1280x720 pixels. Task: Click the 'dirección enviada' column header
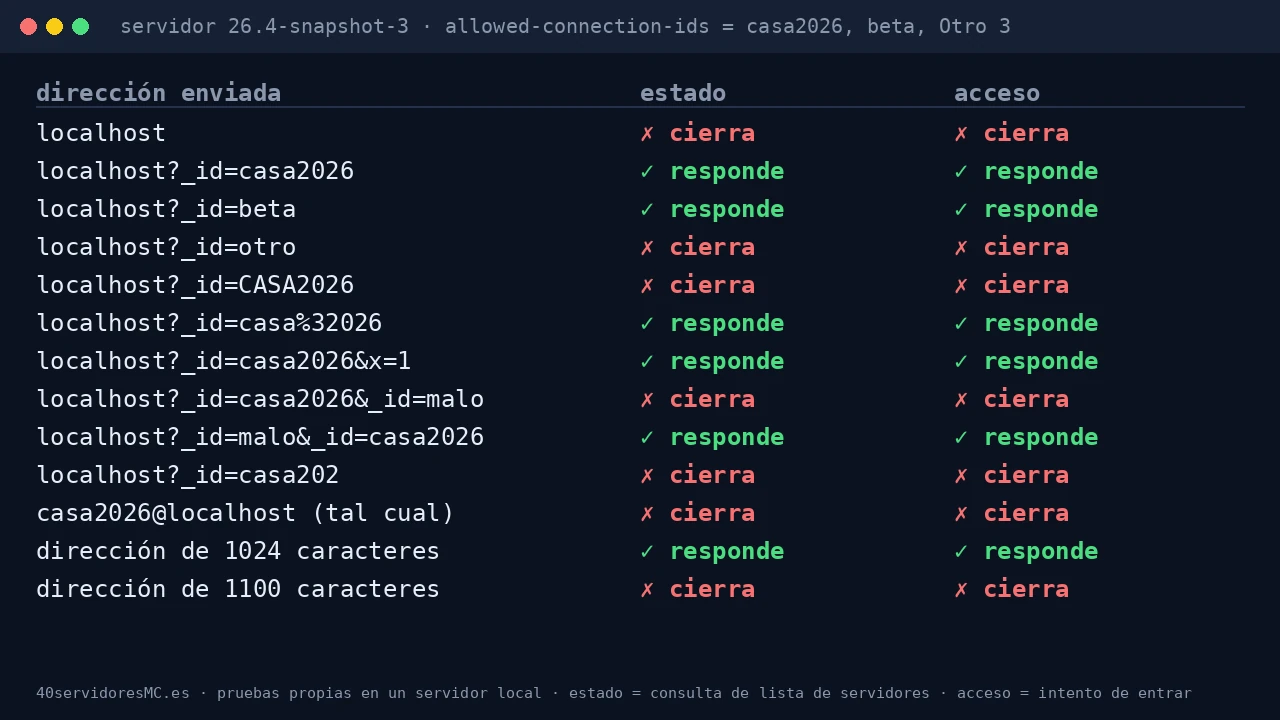pyautogui.click(x=158, y=93)
